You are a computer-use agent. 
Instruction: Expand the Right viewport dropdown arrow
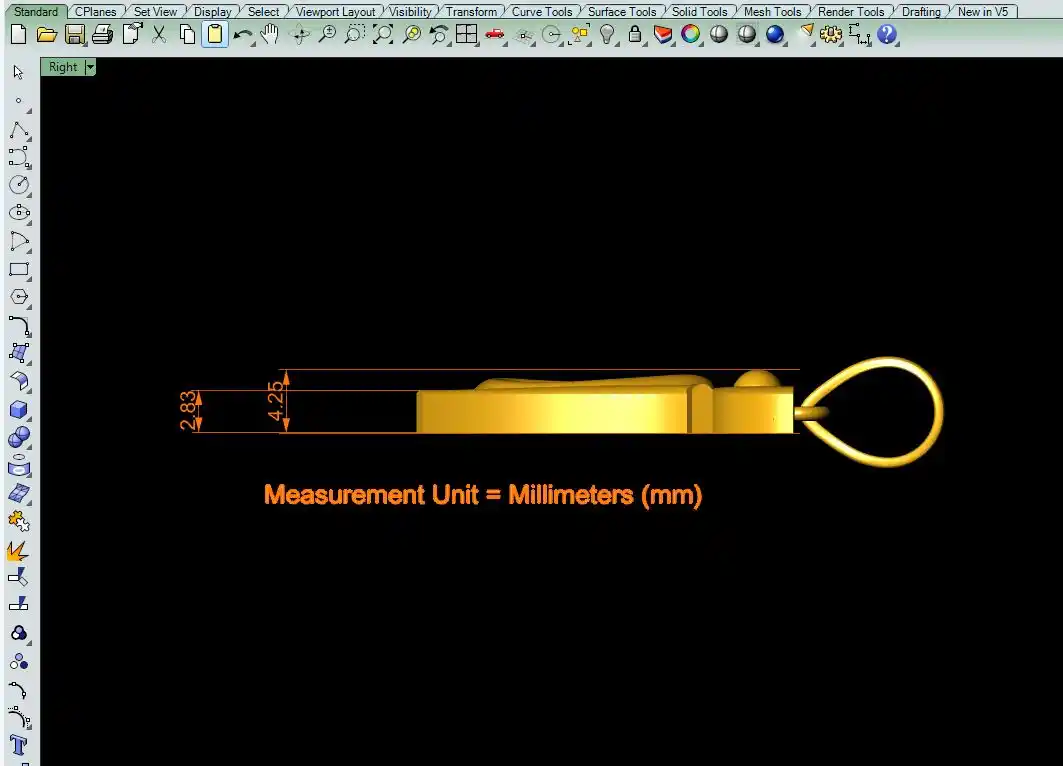[90, 67]
